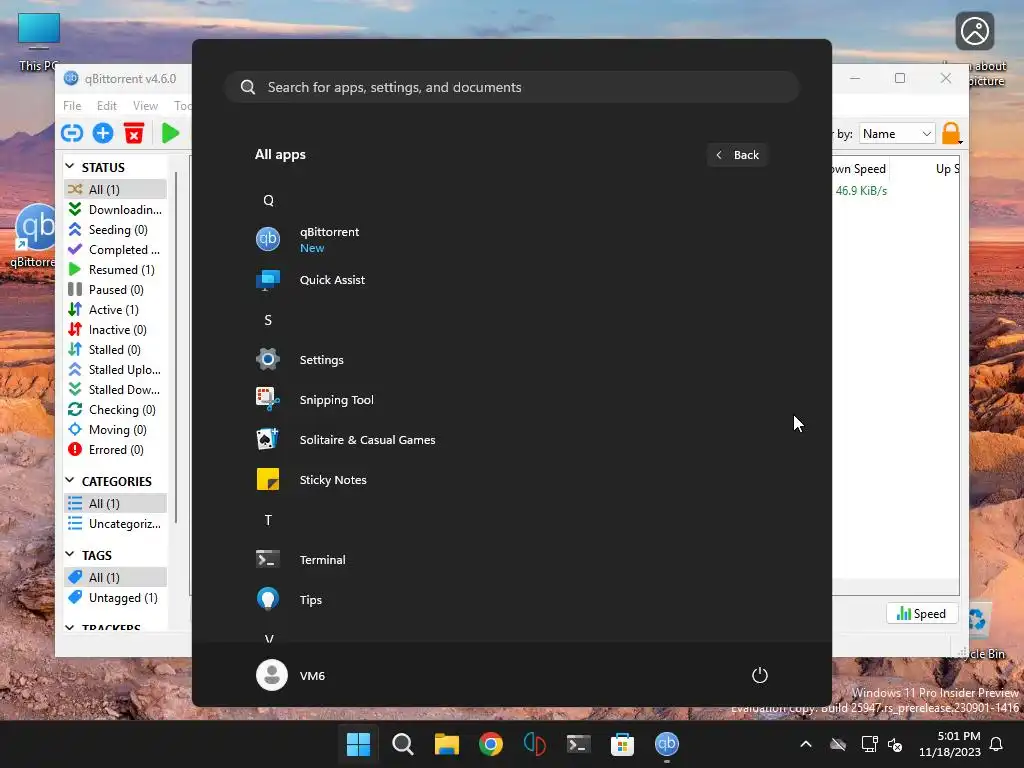
Task: Launch Quick Assist from the app list
Action: pos(332,280)
